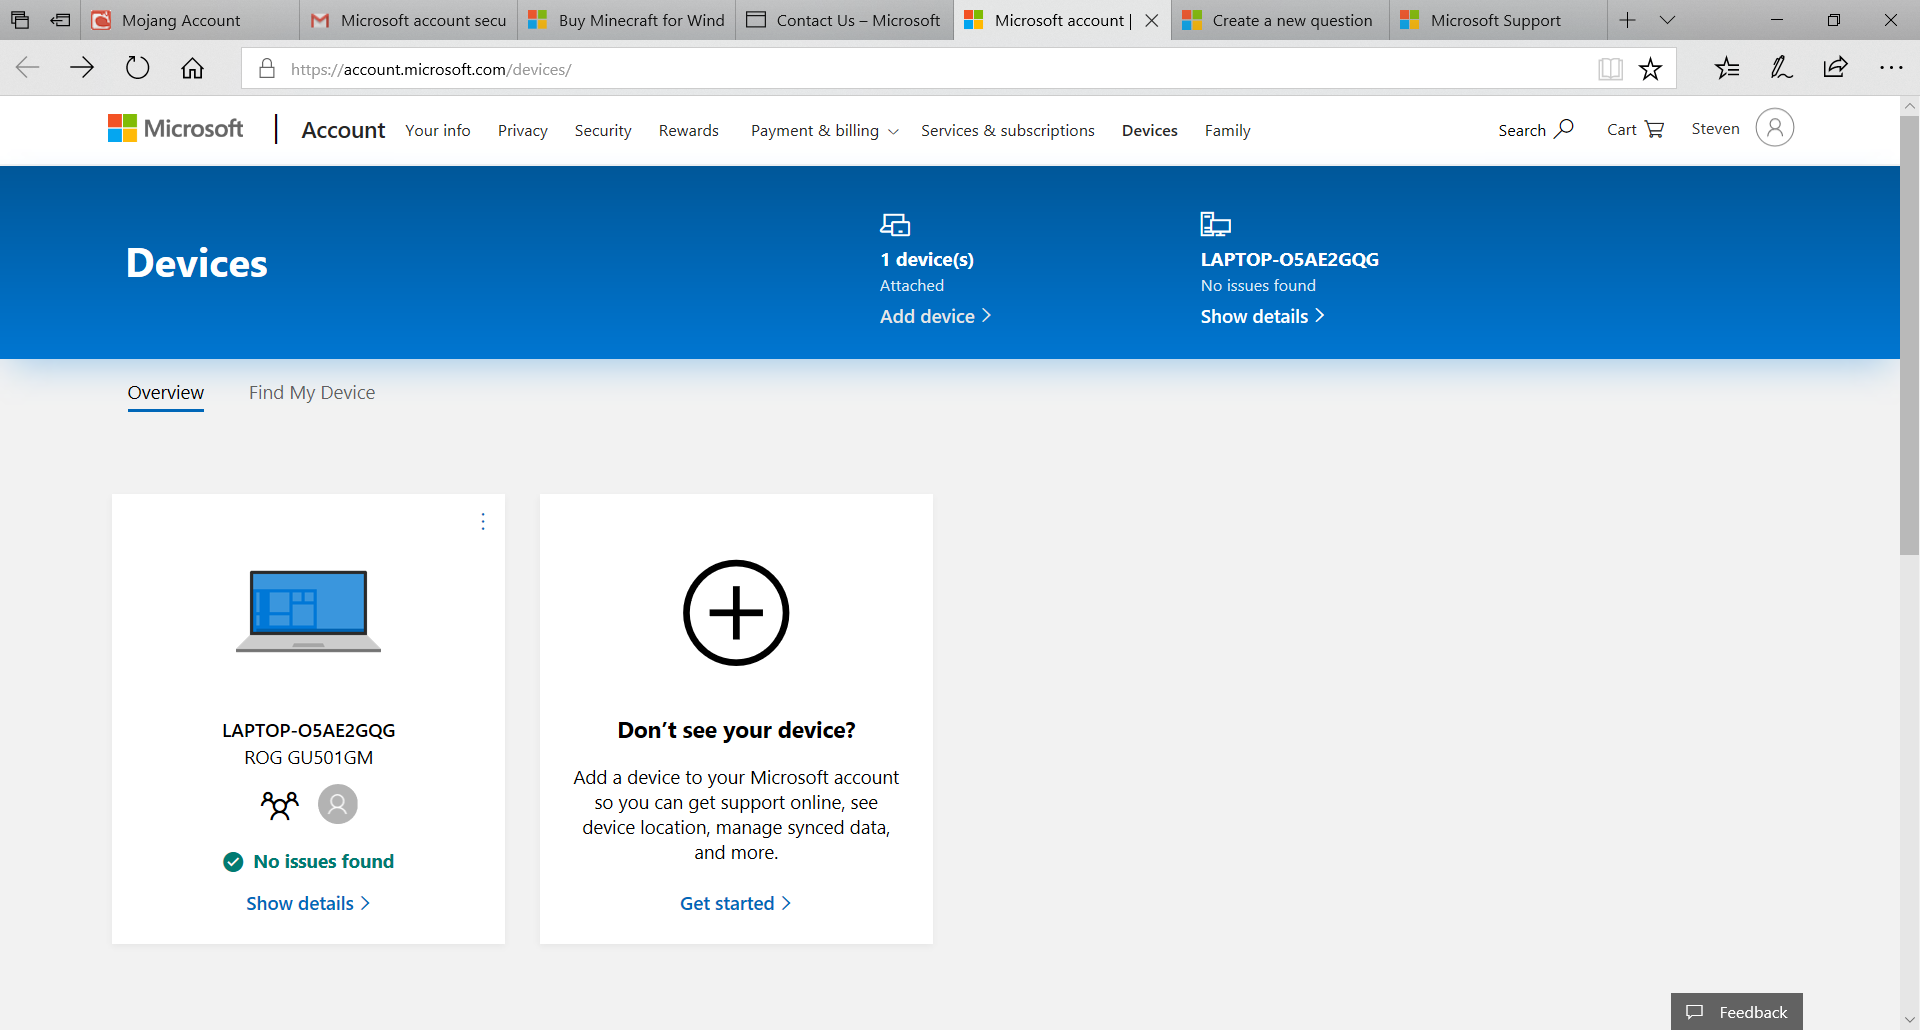Click the Add notes pen icon

point(1781,68)
